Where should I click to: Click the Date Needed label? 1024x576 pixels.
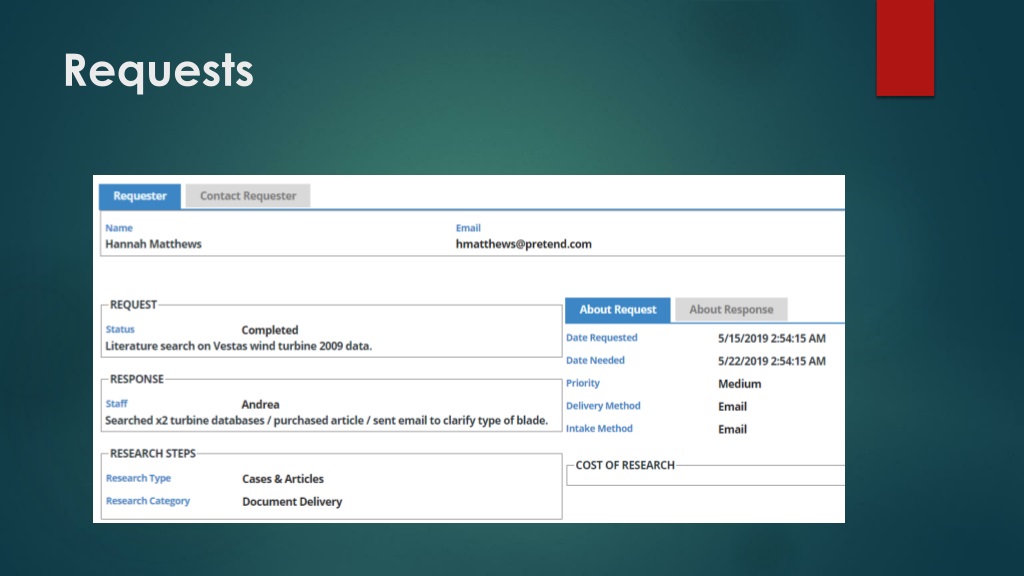[x=595, y=360]
